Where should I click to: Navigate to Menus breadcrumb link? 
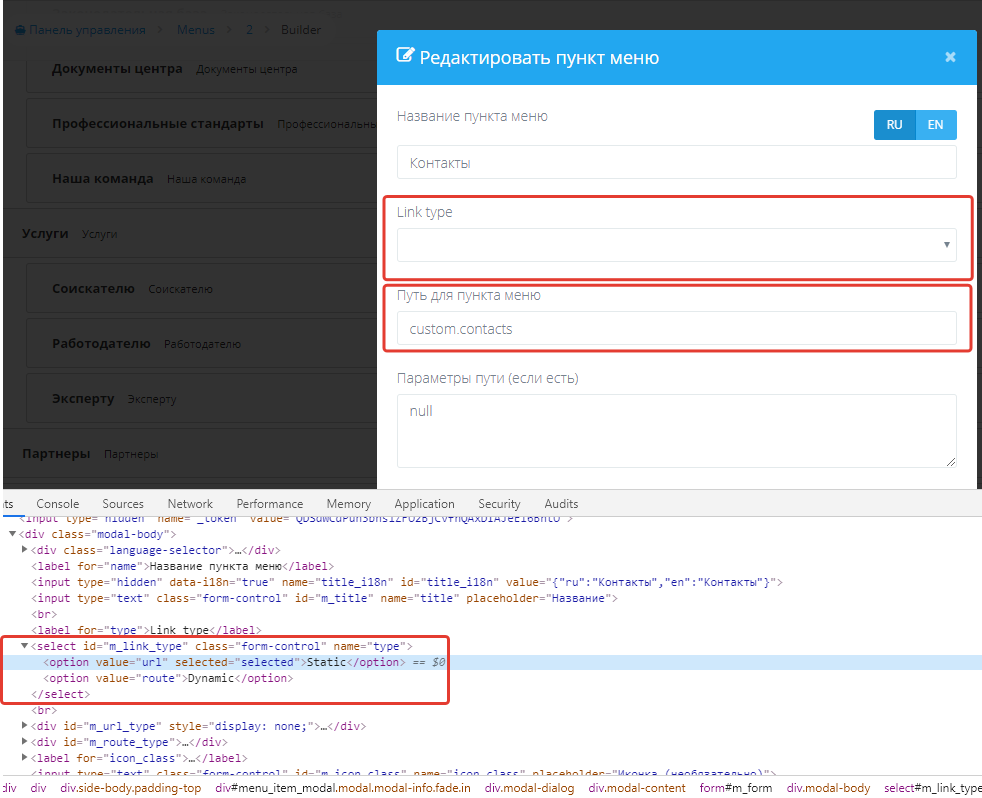coord(195,29)
